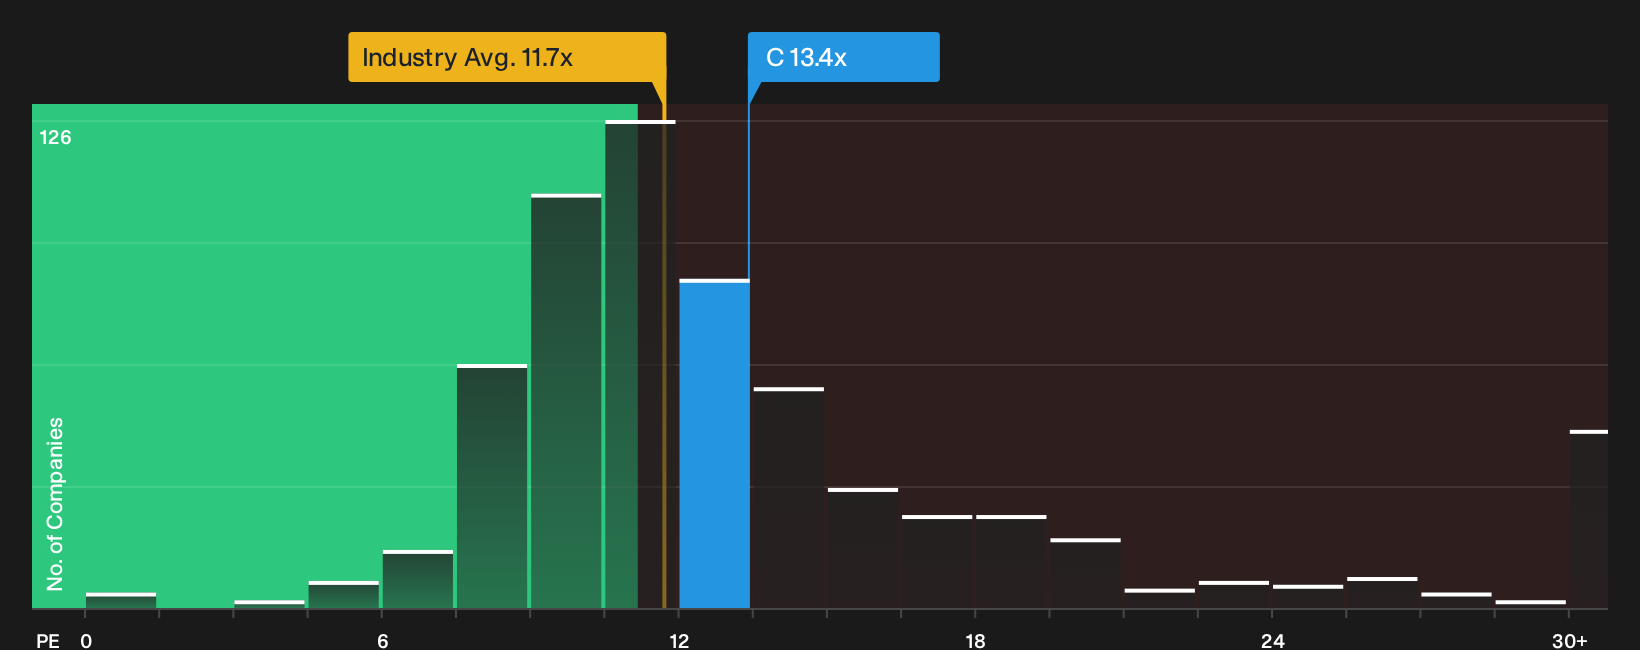Click the bar starting at PE 18
Screen dimensions: 1640x650
pos(1011,562)
